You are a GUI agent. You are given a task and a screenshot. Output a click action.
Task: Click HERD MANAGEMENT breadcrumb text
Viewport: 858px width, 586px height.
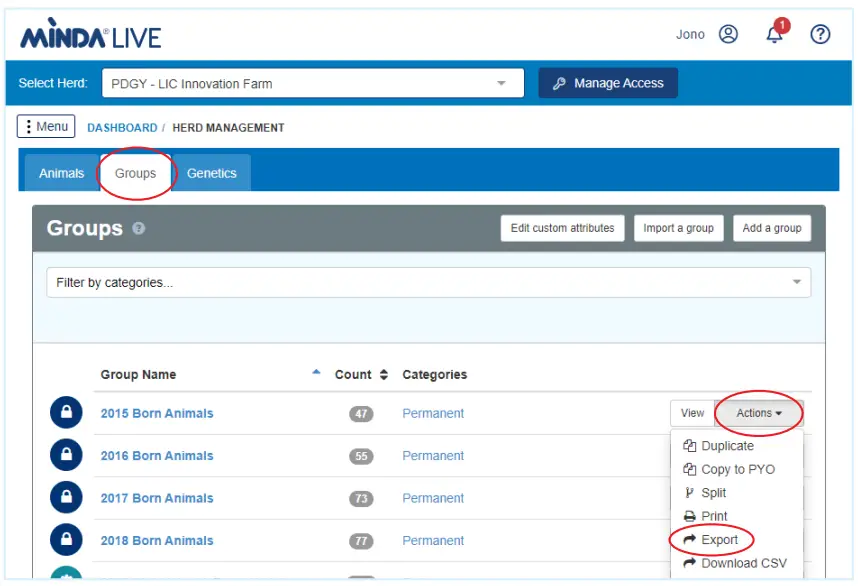tap(228, 128)
